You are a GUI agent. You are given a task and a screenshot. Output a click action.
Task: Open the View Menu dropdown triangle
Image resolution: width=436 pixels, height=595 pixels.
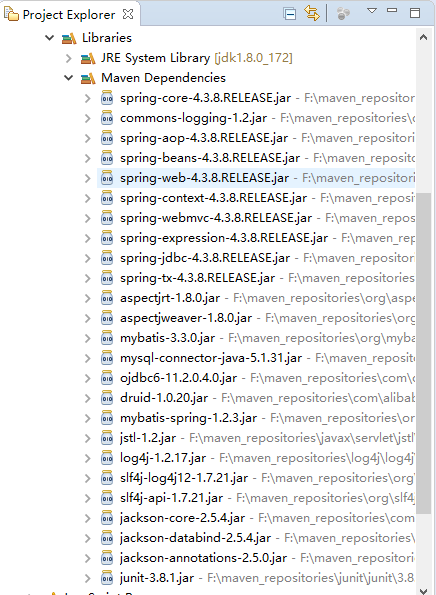pyautogui.click(x=372, y=11)
